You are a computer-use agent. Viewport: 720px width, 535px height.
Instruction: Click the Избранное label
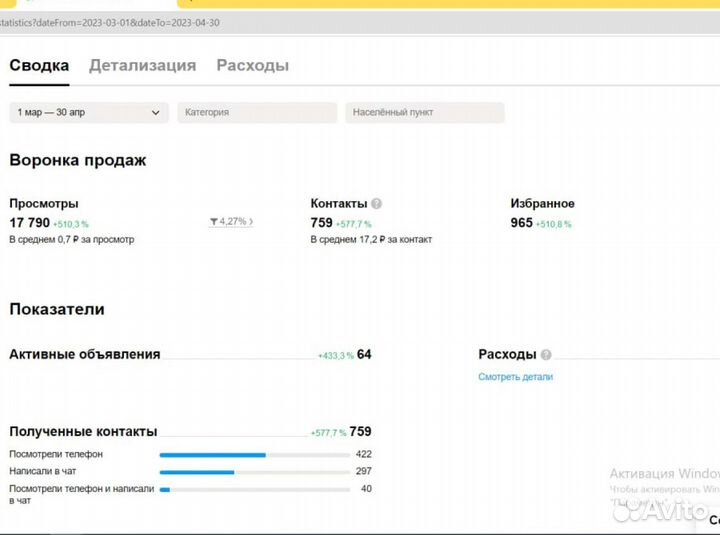click(542, 203)
